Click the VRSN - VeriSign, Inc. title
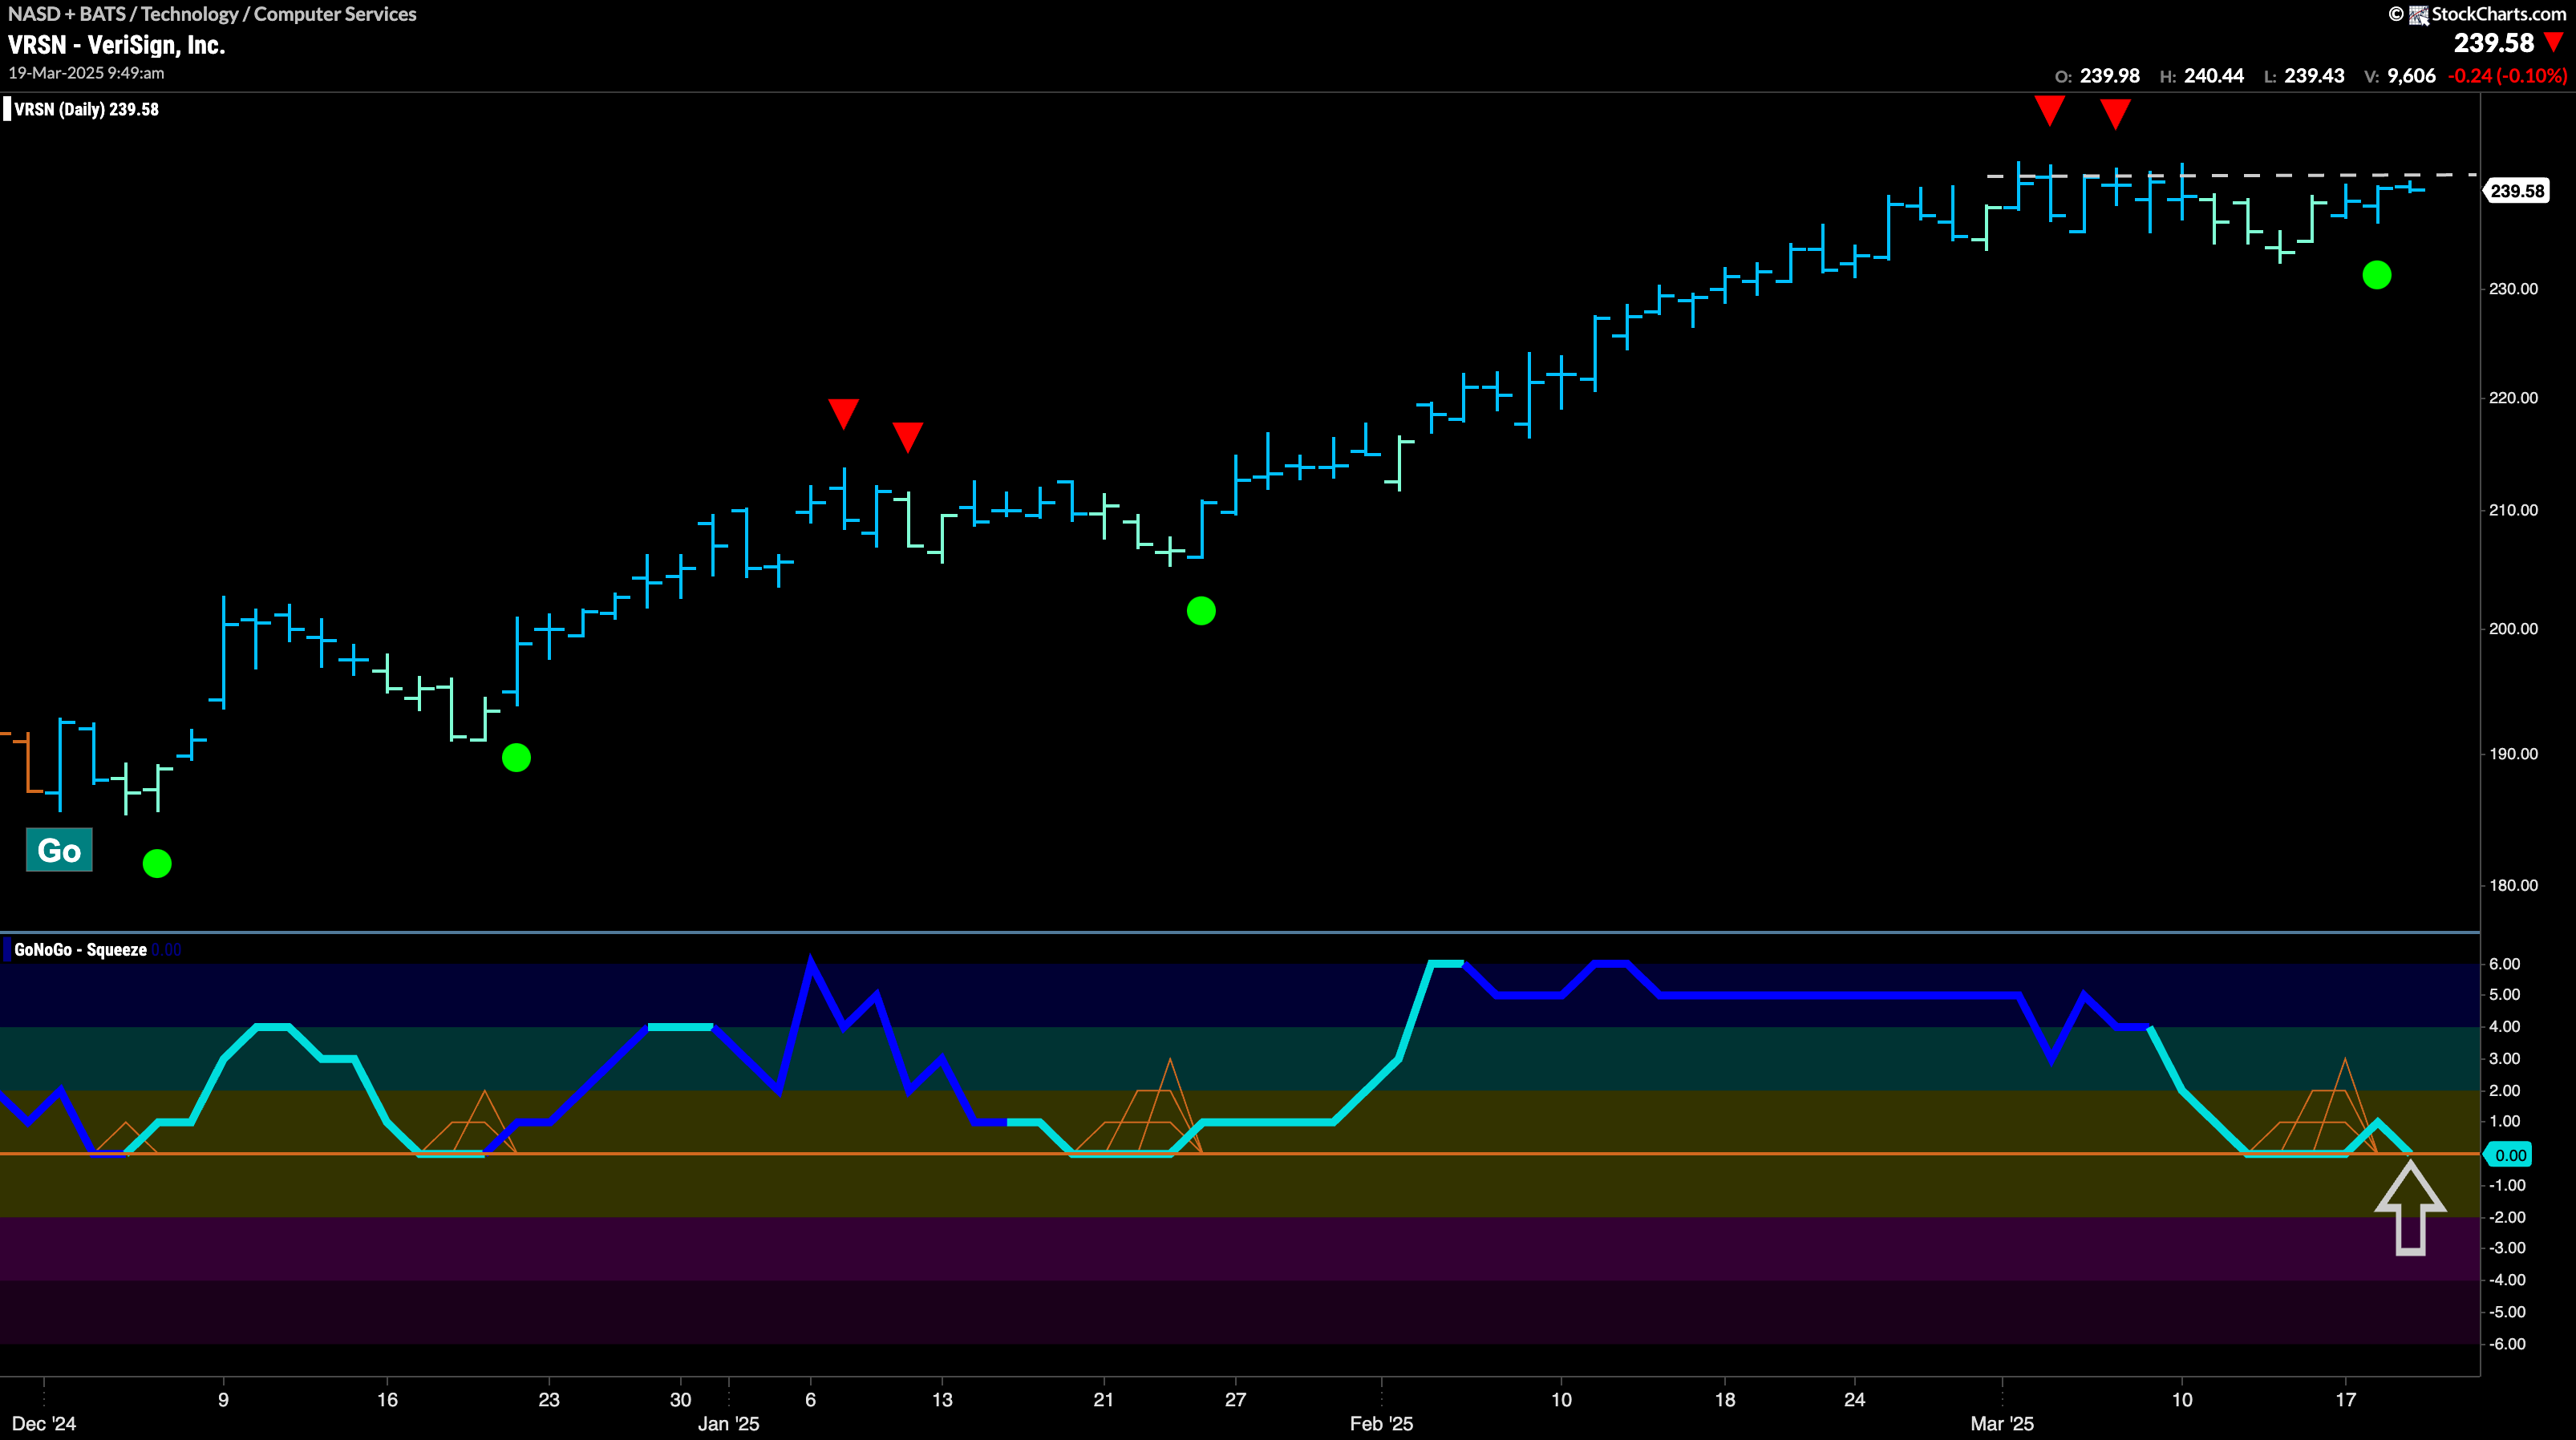 point(117,45)
